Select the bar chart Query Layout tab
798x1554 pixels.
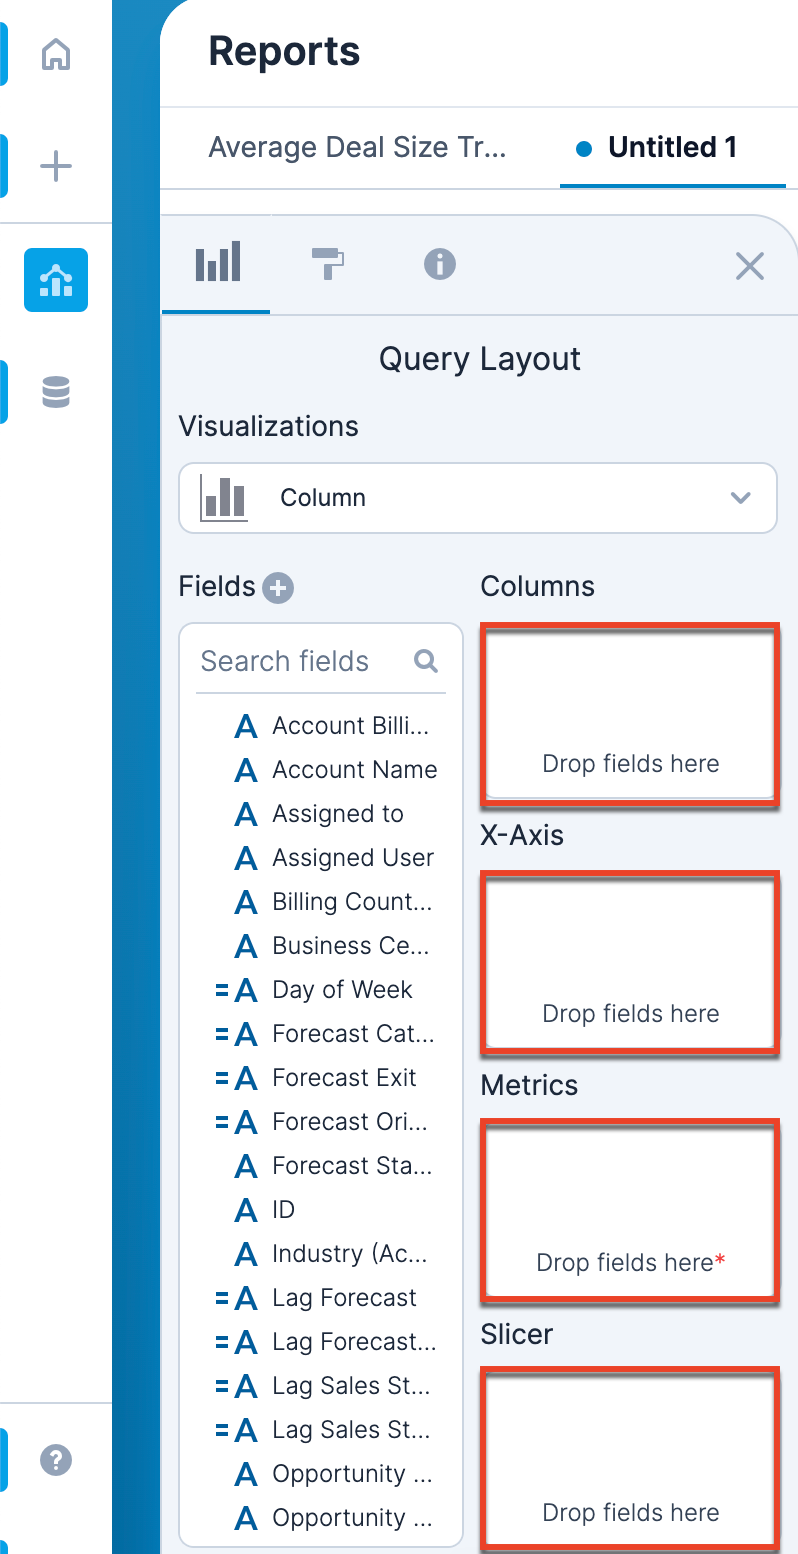pyautogui.click(x=218, y=263)
